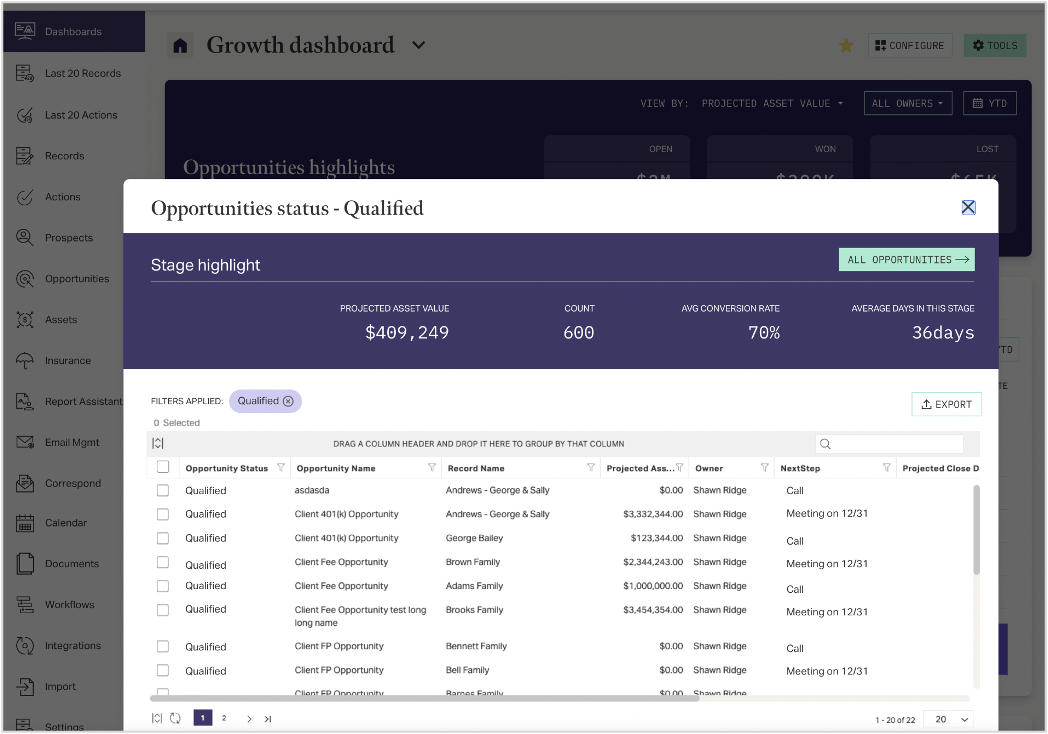Open Settings from the sidebar menu
Screen dimensions: 1048x734
(62, 724)
